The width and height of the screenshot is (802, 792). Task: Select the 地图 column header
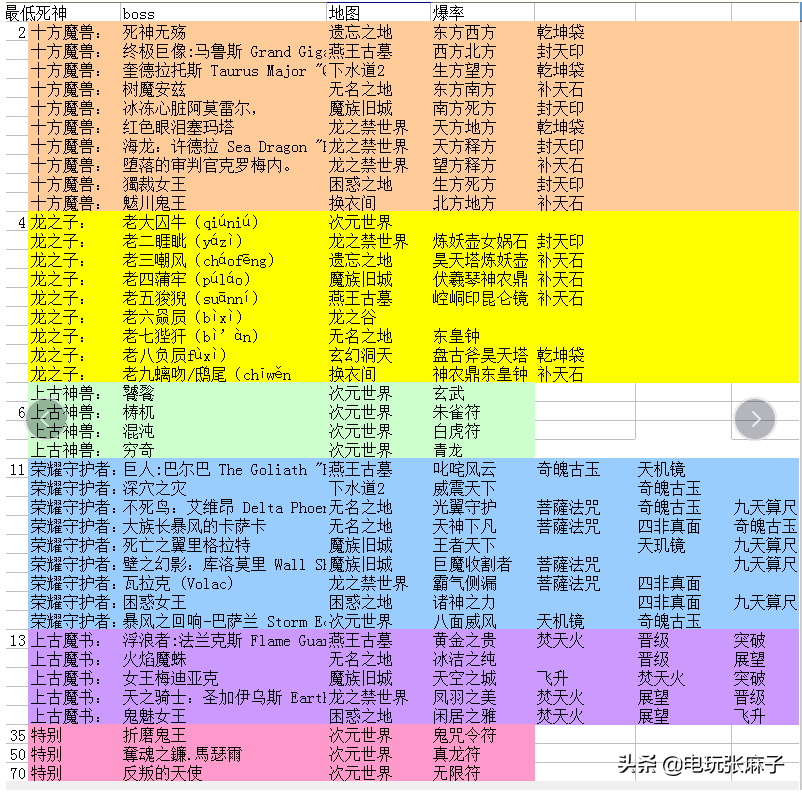pos(344,13)
